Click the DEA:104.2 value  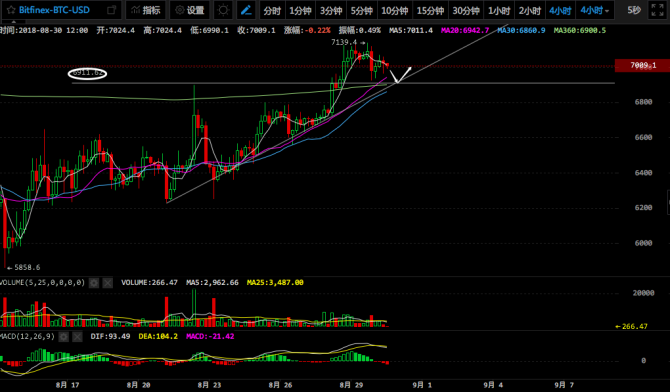point(158,336)
